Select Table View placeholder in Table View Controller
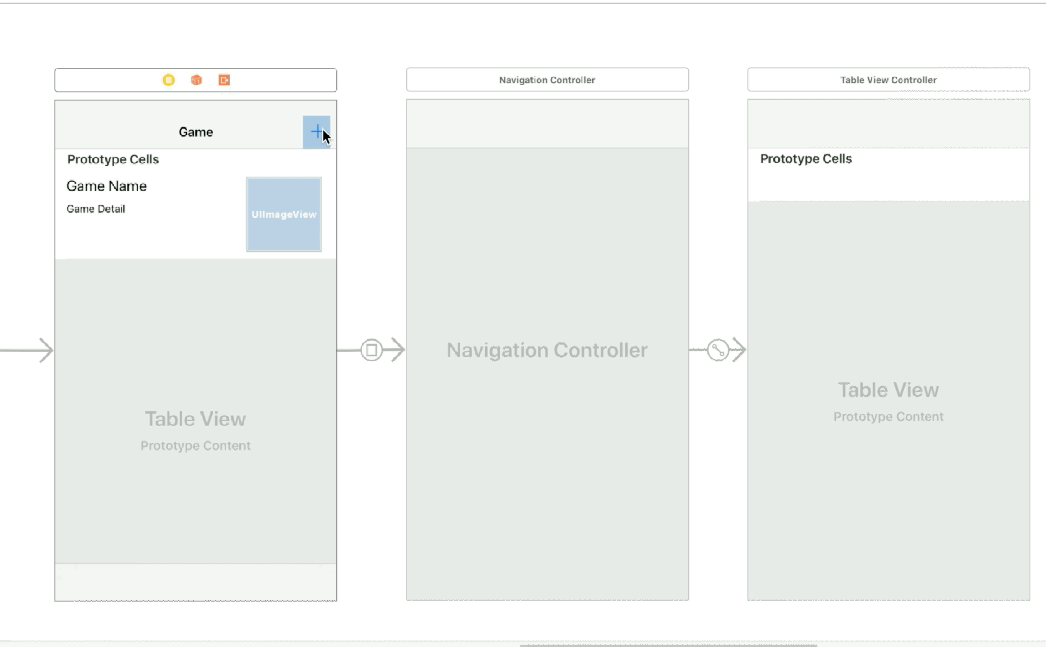Image resolution: width=1046 pixels, height=647 pixels. tap(888, 390)
